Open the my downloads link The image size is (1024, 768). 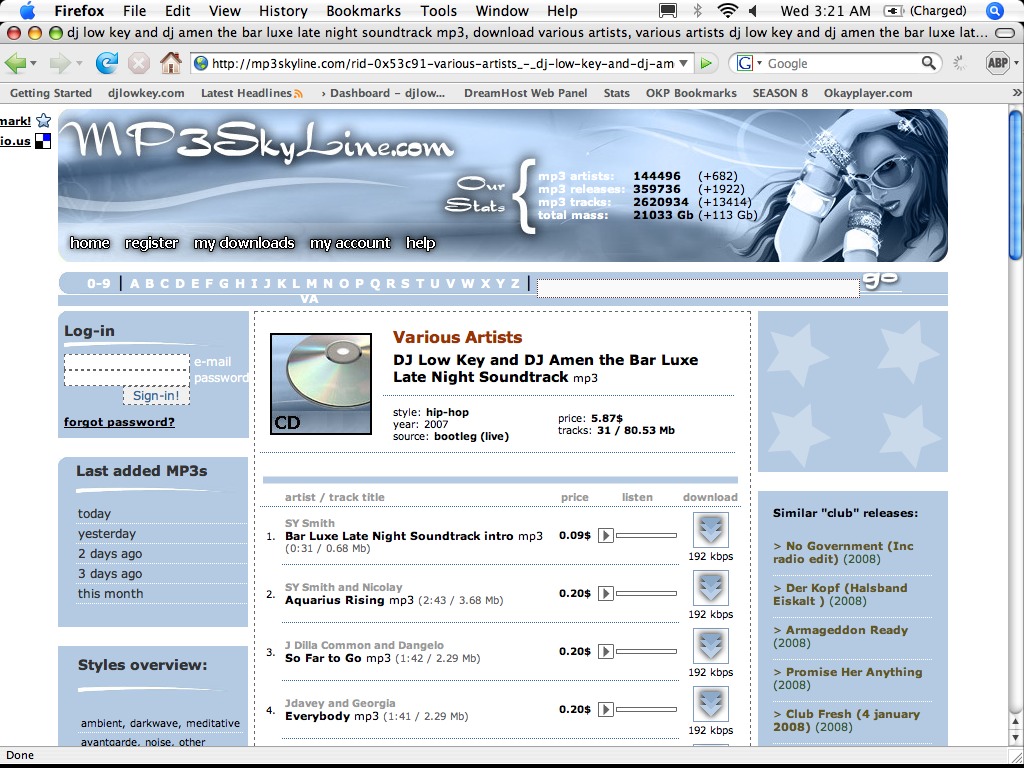click(244, 243)
